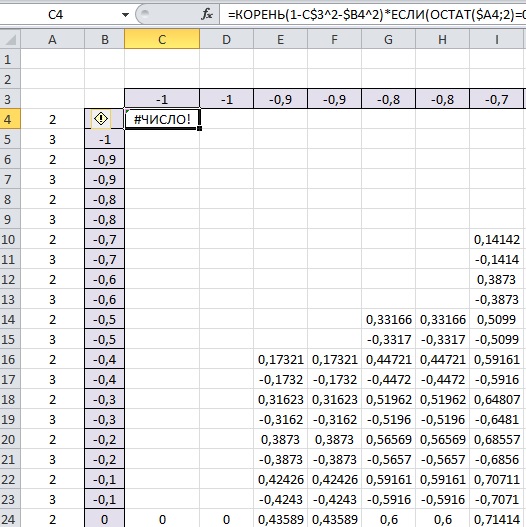Open the Insert Function fx button
Screen dimensions: 526x527
tap(206, 14)
